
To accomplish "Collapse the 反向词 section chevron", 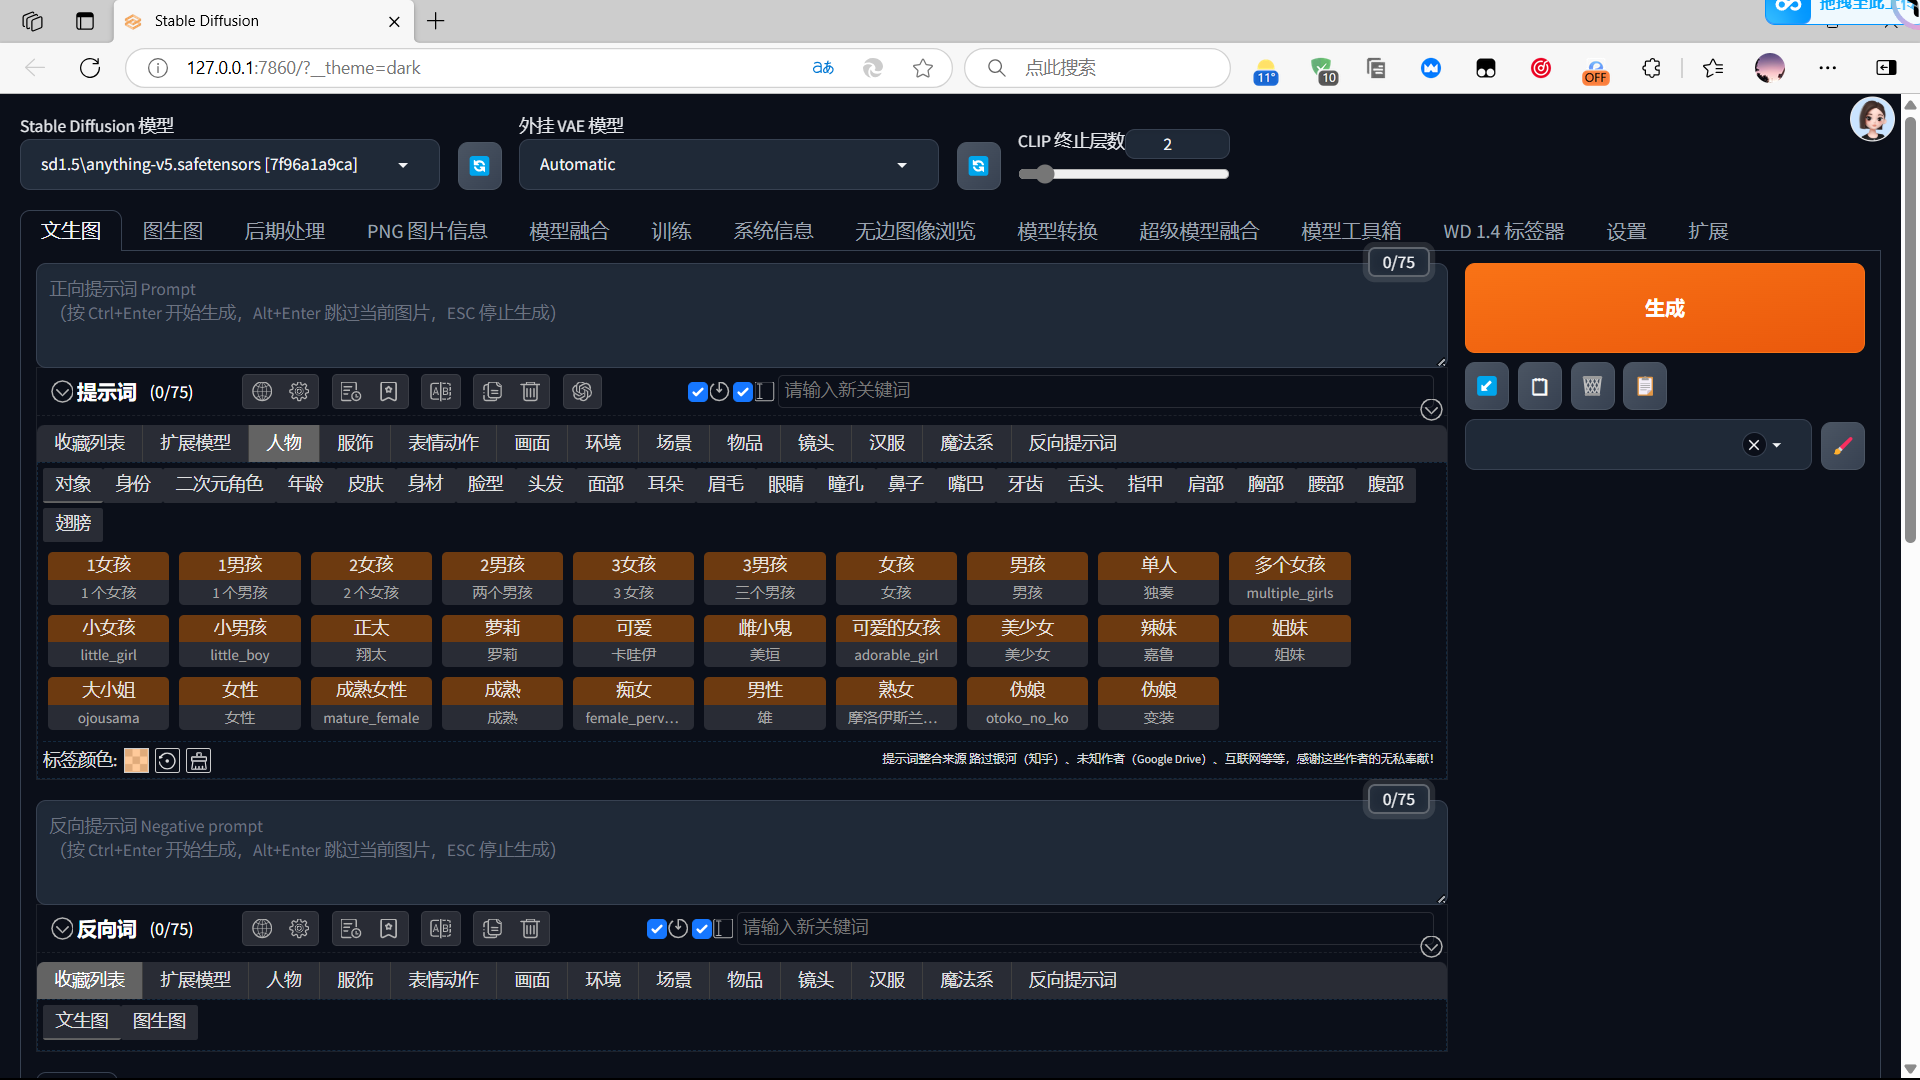I will [x=62, y=929].
